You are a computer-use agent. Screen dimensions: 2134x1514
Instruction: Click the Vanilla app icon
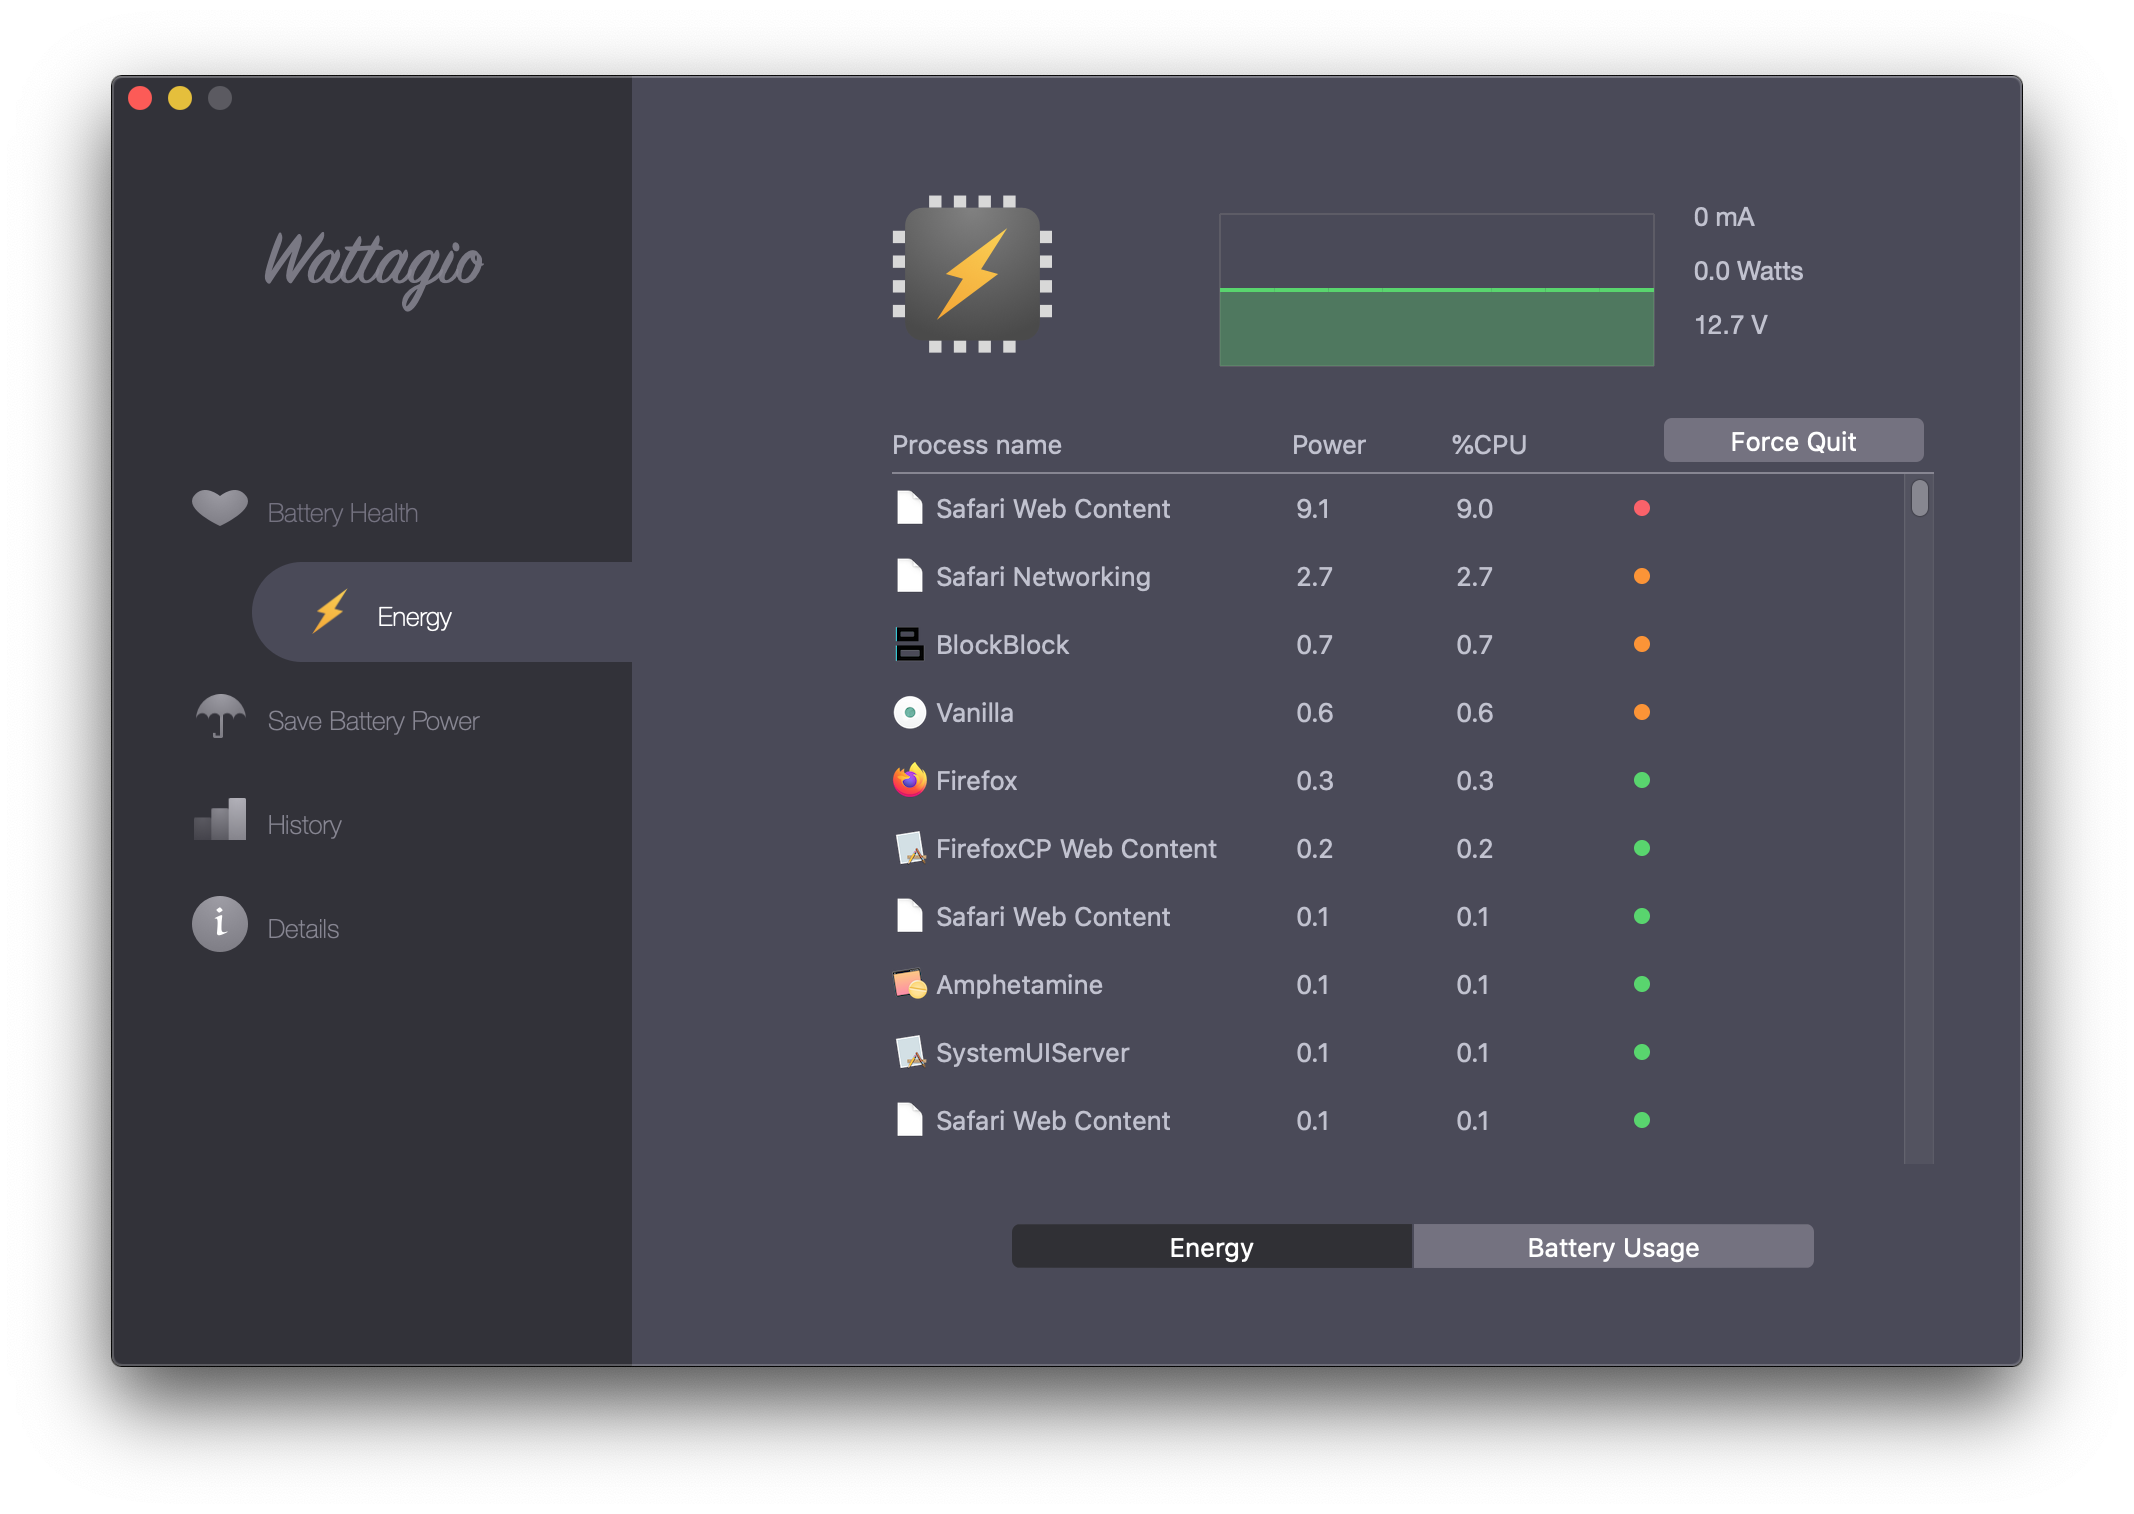909,712
